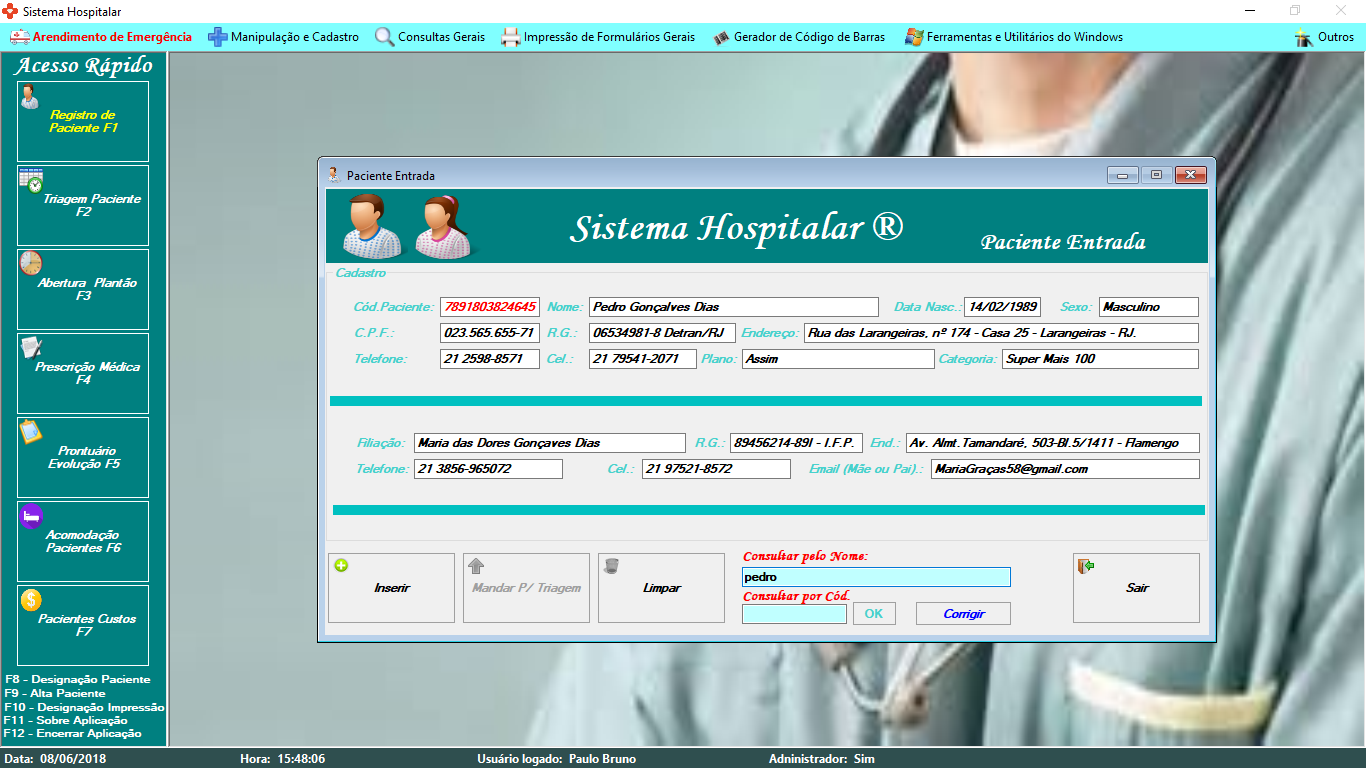Screen dimensions: 1366x768
Task: Select Acomodação Pacientes F6 shortcut
Action: click(x=83, y=542)
